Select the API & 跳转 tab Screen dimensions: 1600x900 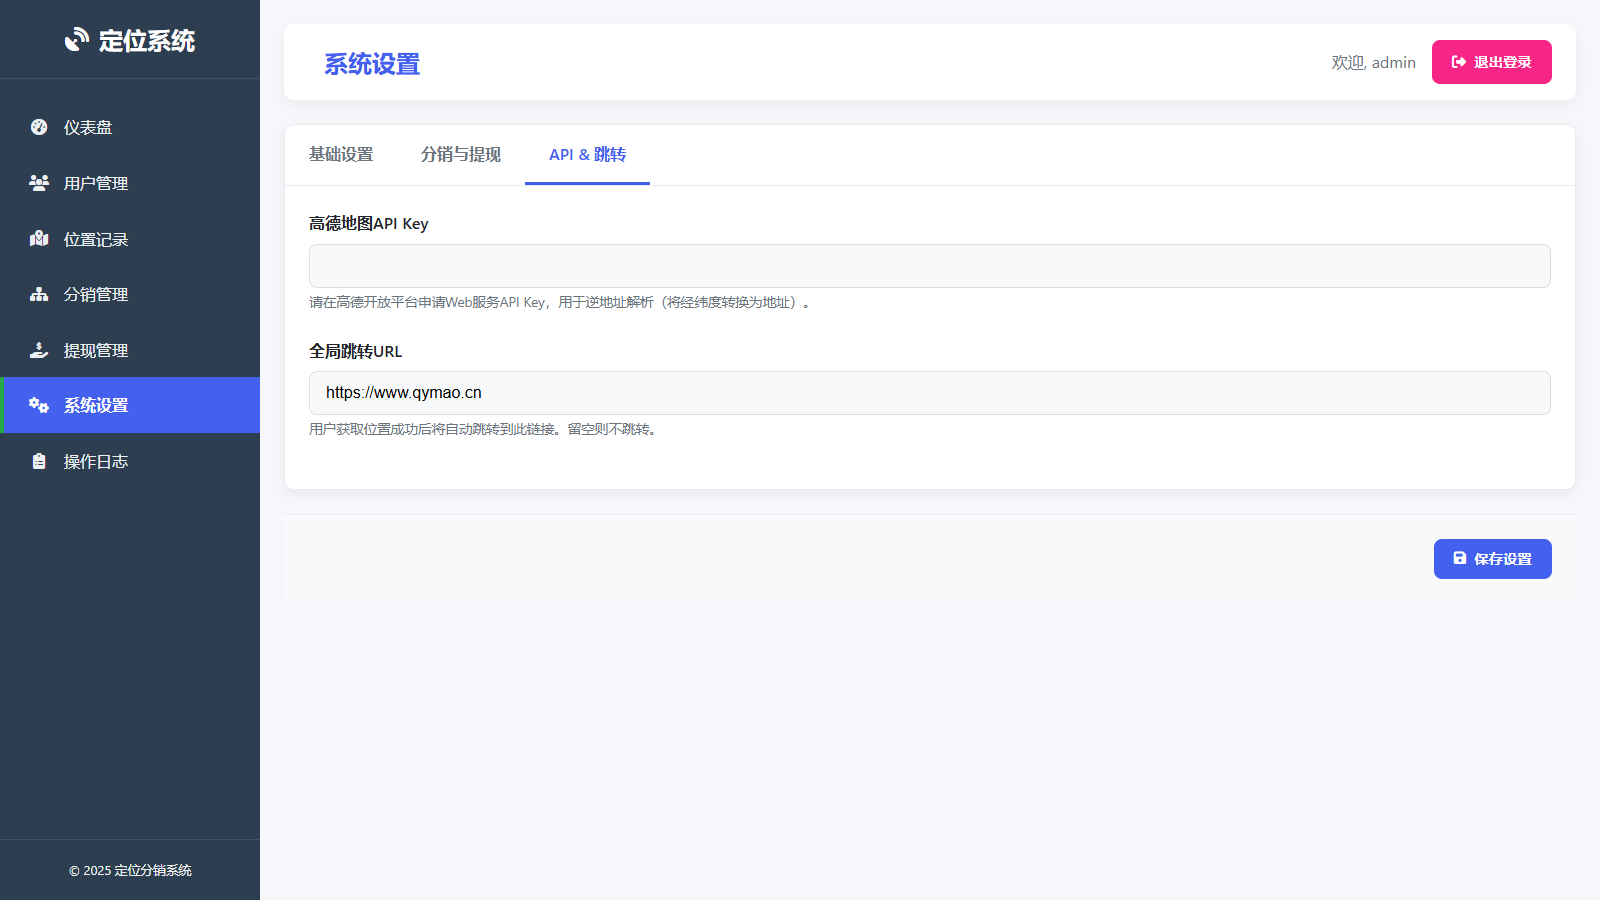pos(587,155)
